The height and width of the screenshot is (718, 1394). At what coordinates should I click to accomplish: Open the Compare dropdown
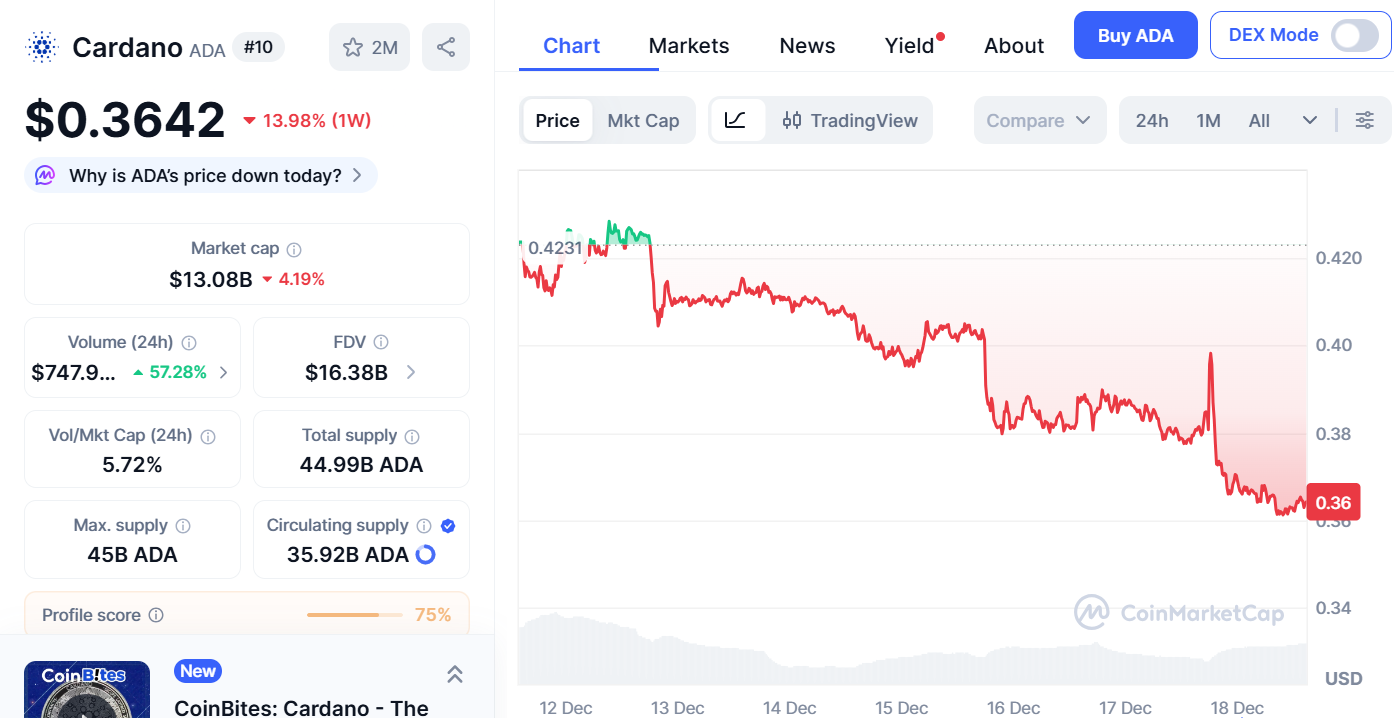tap(1040, 120)
